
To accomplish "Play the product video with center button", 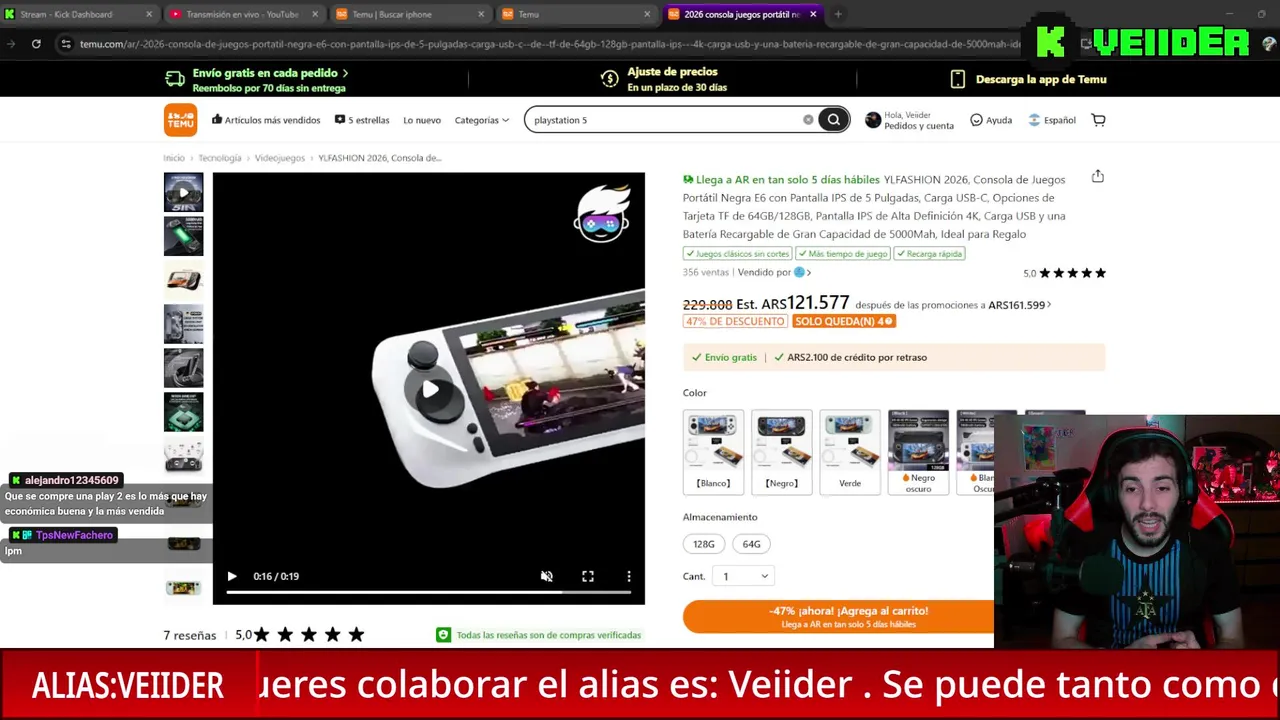I will click(x=429, y=389).
